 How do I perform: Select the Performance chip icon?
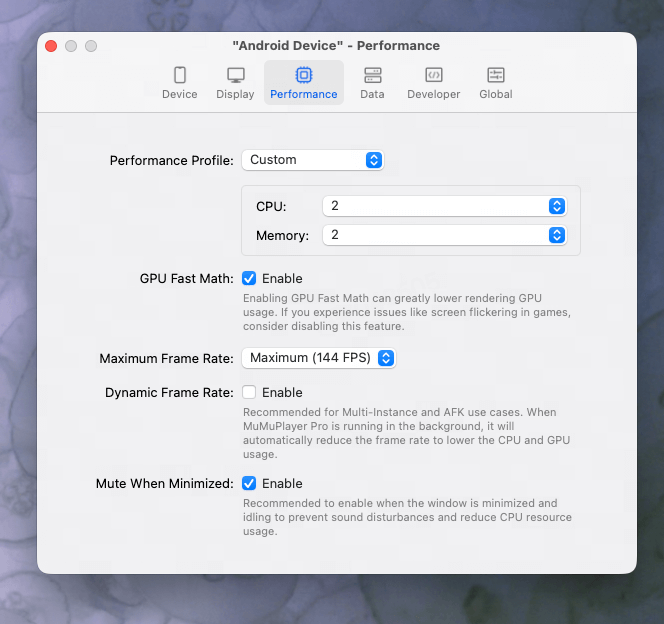[x=304, y=75]
